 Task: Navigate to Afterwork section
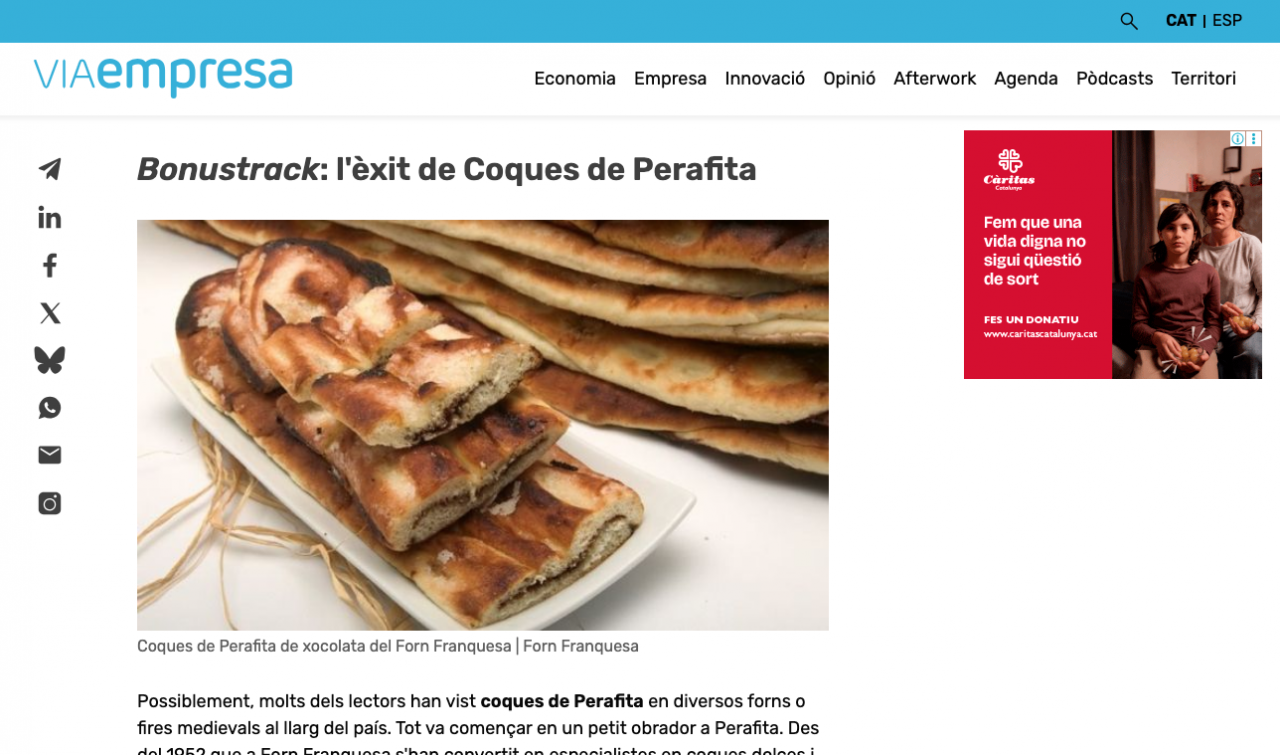[x=935, y=78]
